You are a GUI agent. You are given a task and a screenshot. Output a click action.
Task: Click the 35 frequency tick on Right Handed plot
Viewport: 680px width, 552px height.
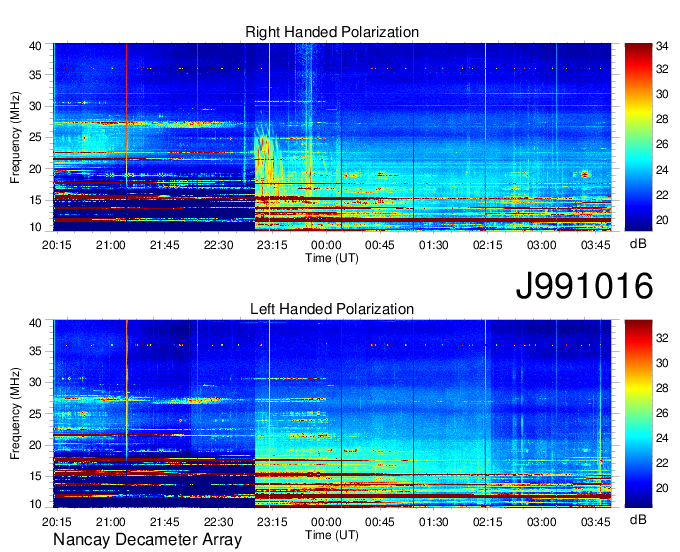35,75
